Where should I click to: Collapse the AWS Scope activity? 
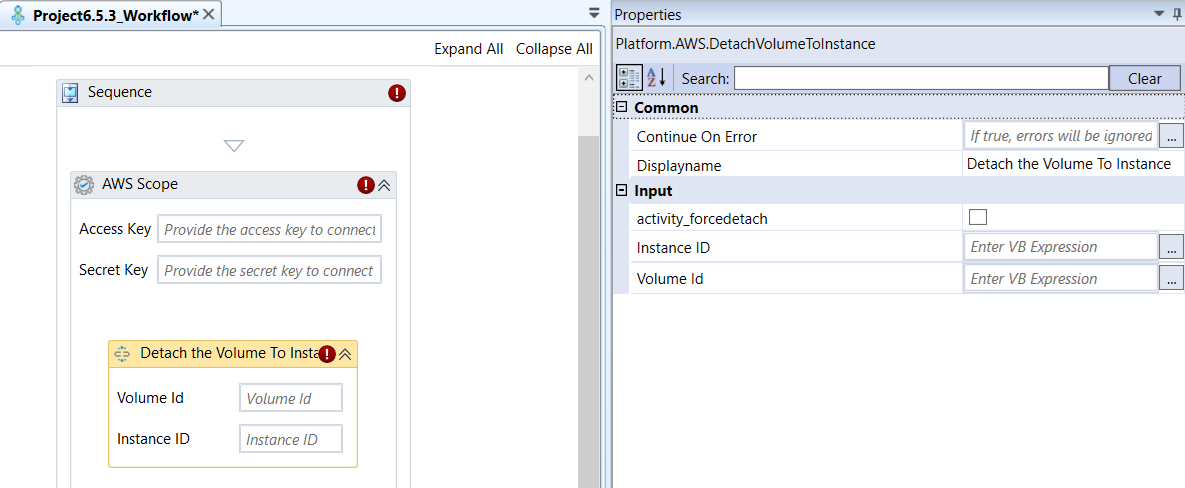click(x=384, y=185)
